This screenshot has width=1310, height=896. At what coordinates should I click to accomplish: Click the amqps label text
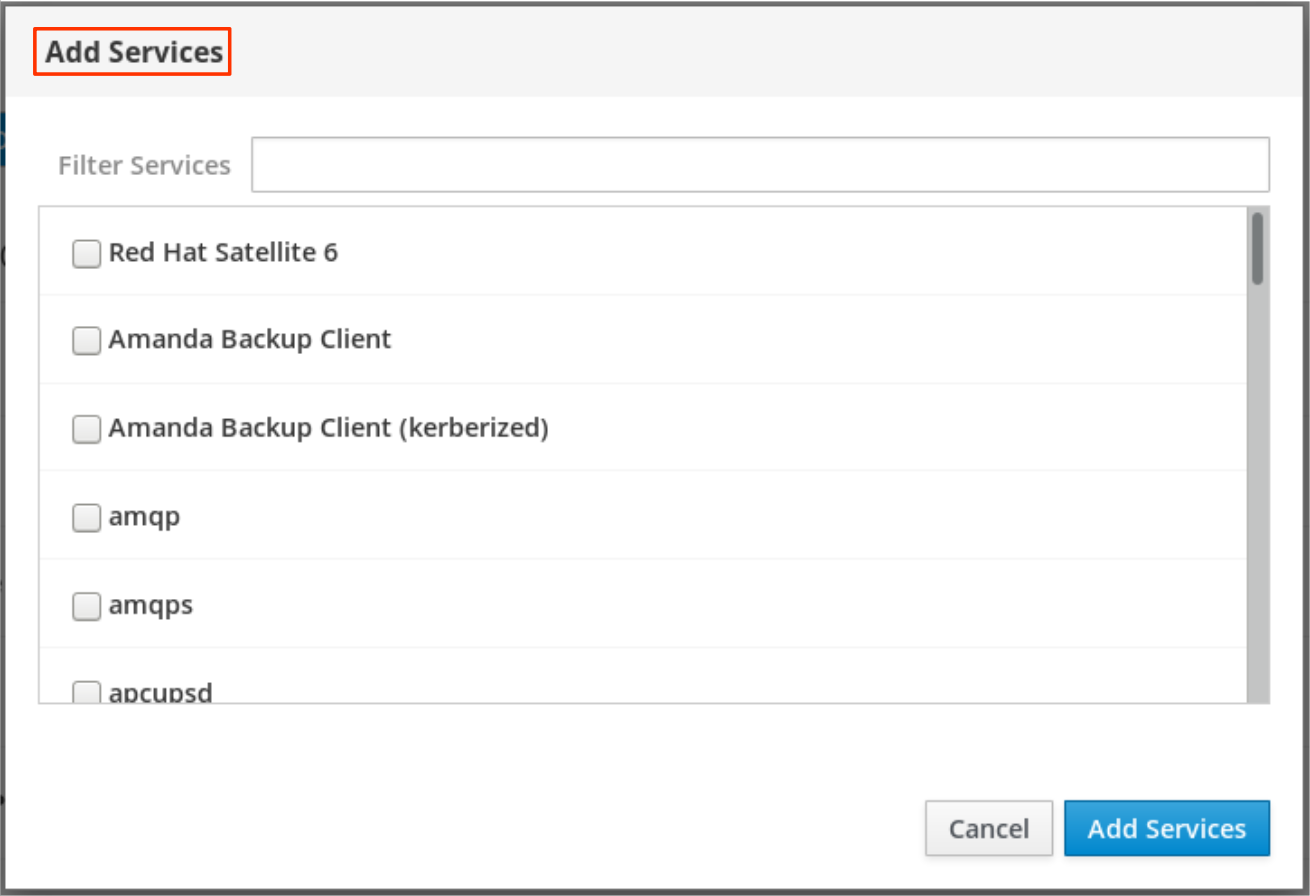click(x=150, y=606)
